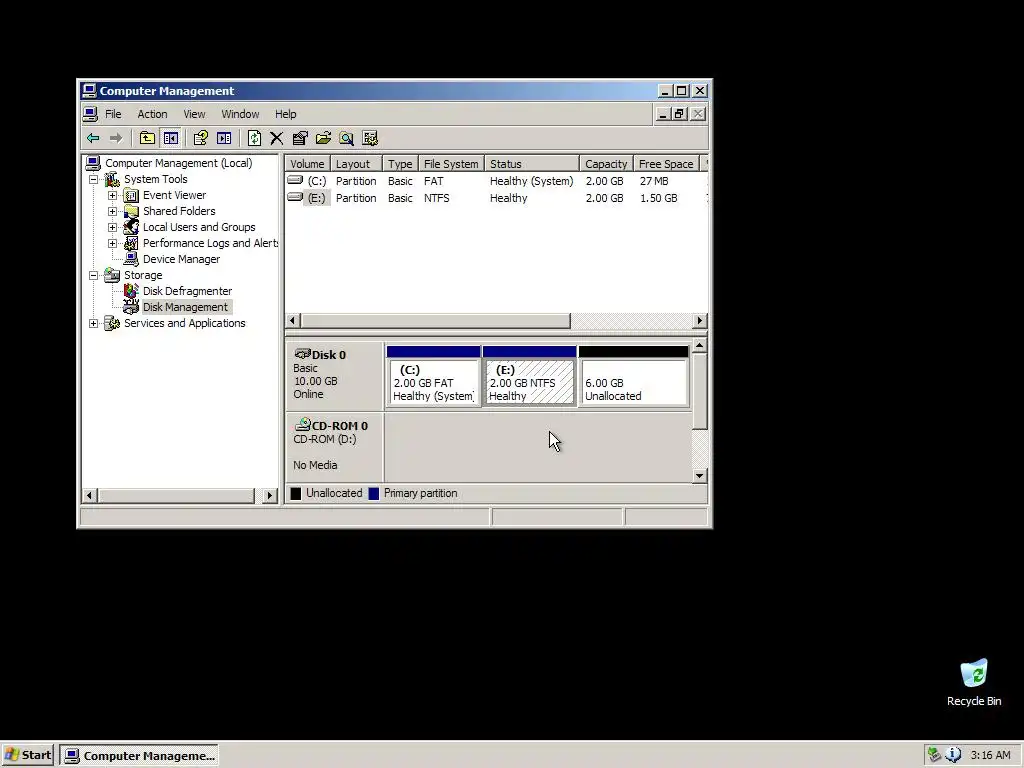
Task: Click the Disk 0 label panel
Action: [334, 376]
